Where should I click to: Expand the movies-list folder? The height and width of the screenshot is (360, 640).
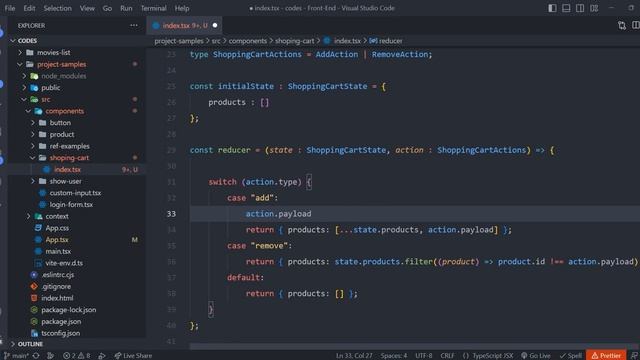coord(77,52)
